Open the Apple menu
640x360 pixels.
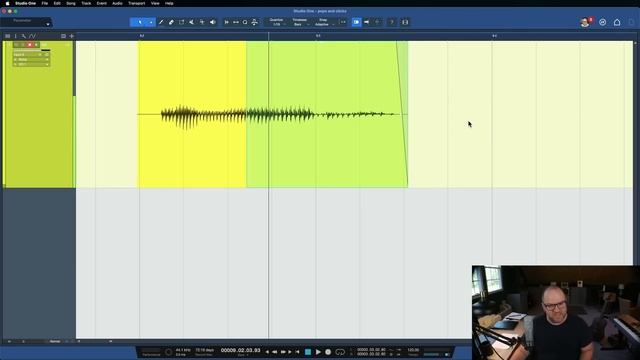coord(7,3)
